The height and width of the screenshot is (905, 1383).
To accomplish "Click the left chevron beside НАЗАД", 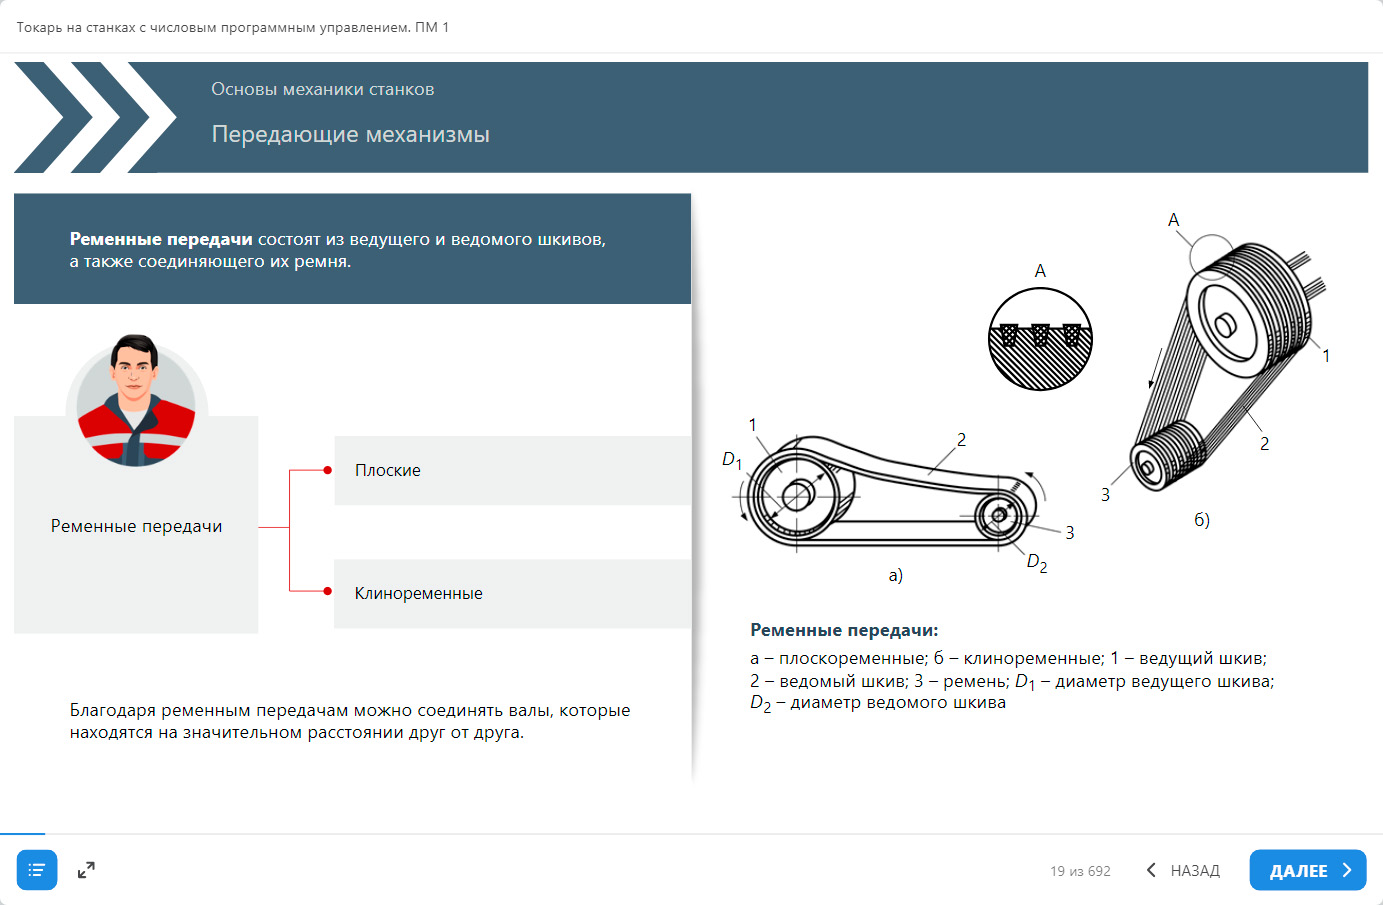I will click(x=1151, y=870).
